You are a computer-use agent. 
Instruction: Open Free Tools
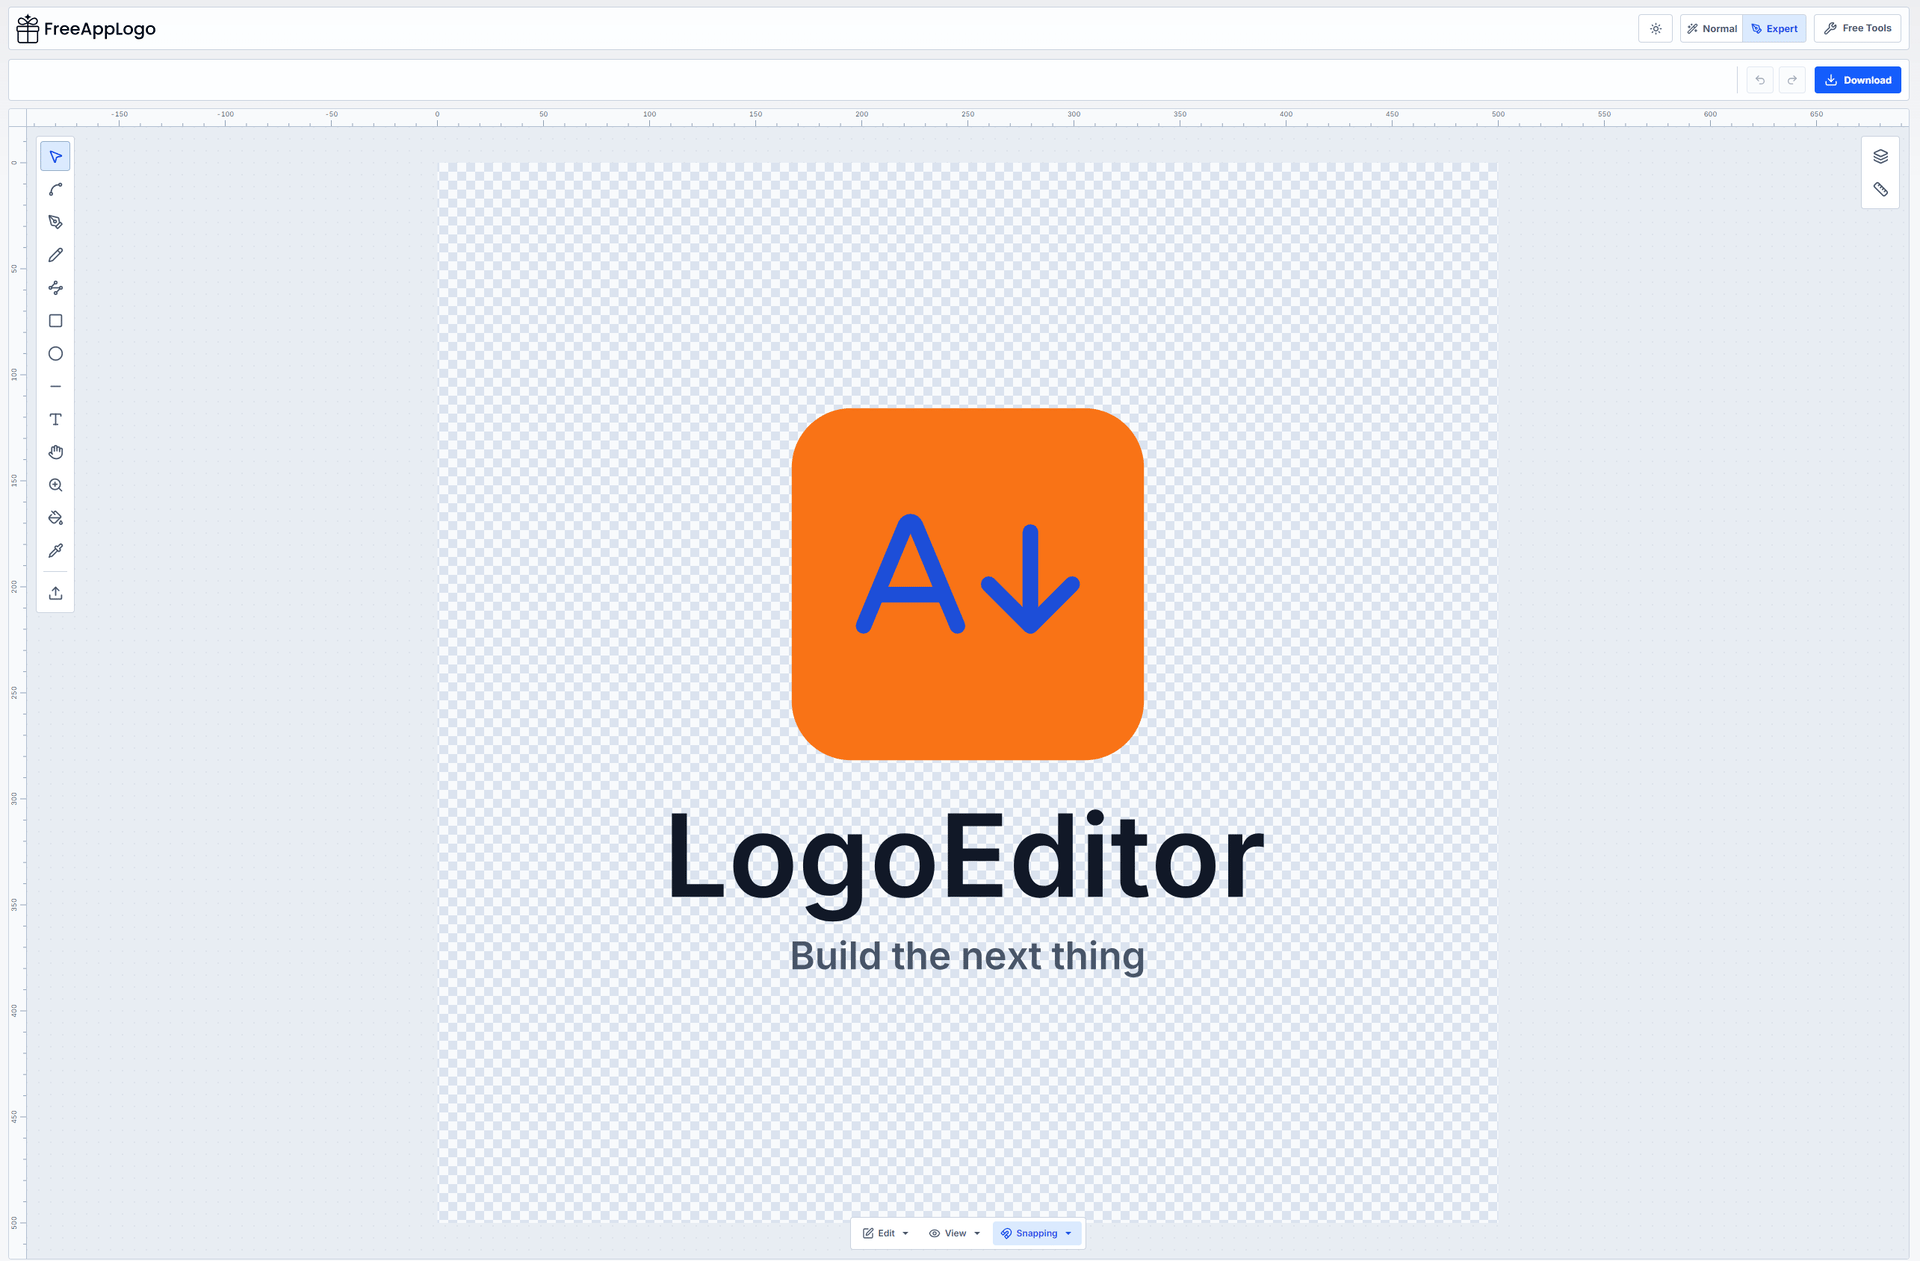pos(1857,29)
